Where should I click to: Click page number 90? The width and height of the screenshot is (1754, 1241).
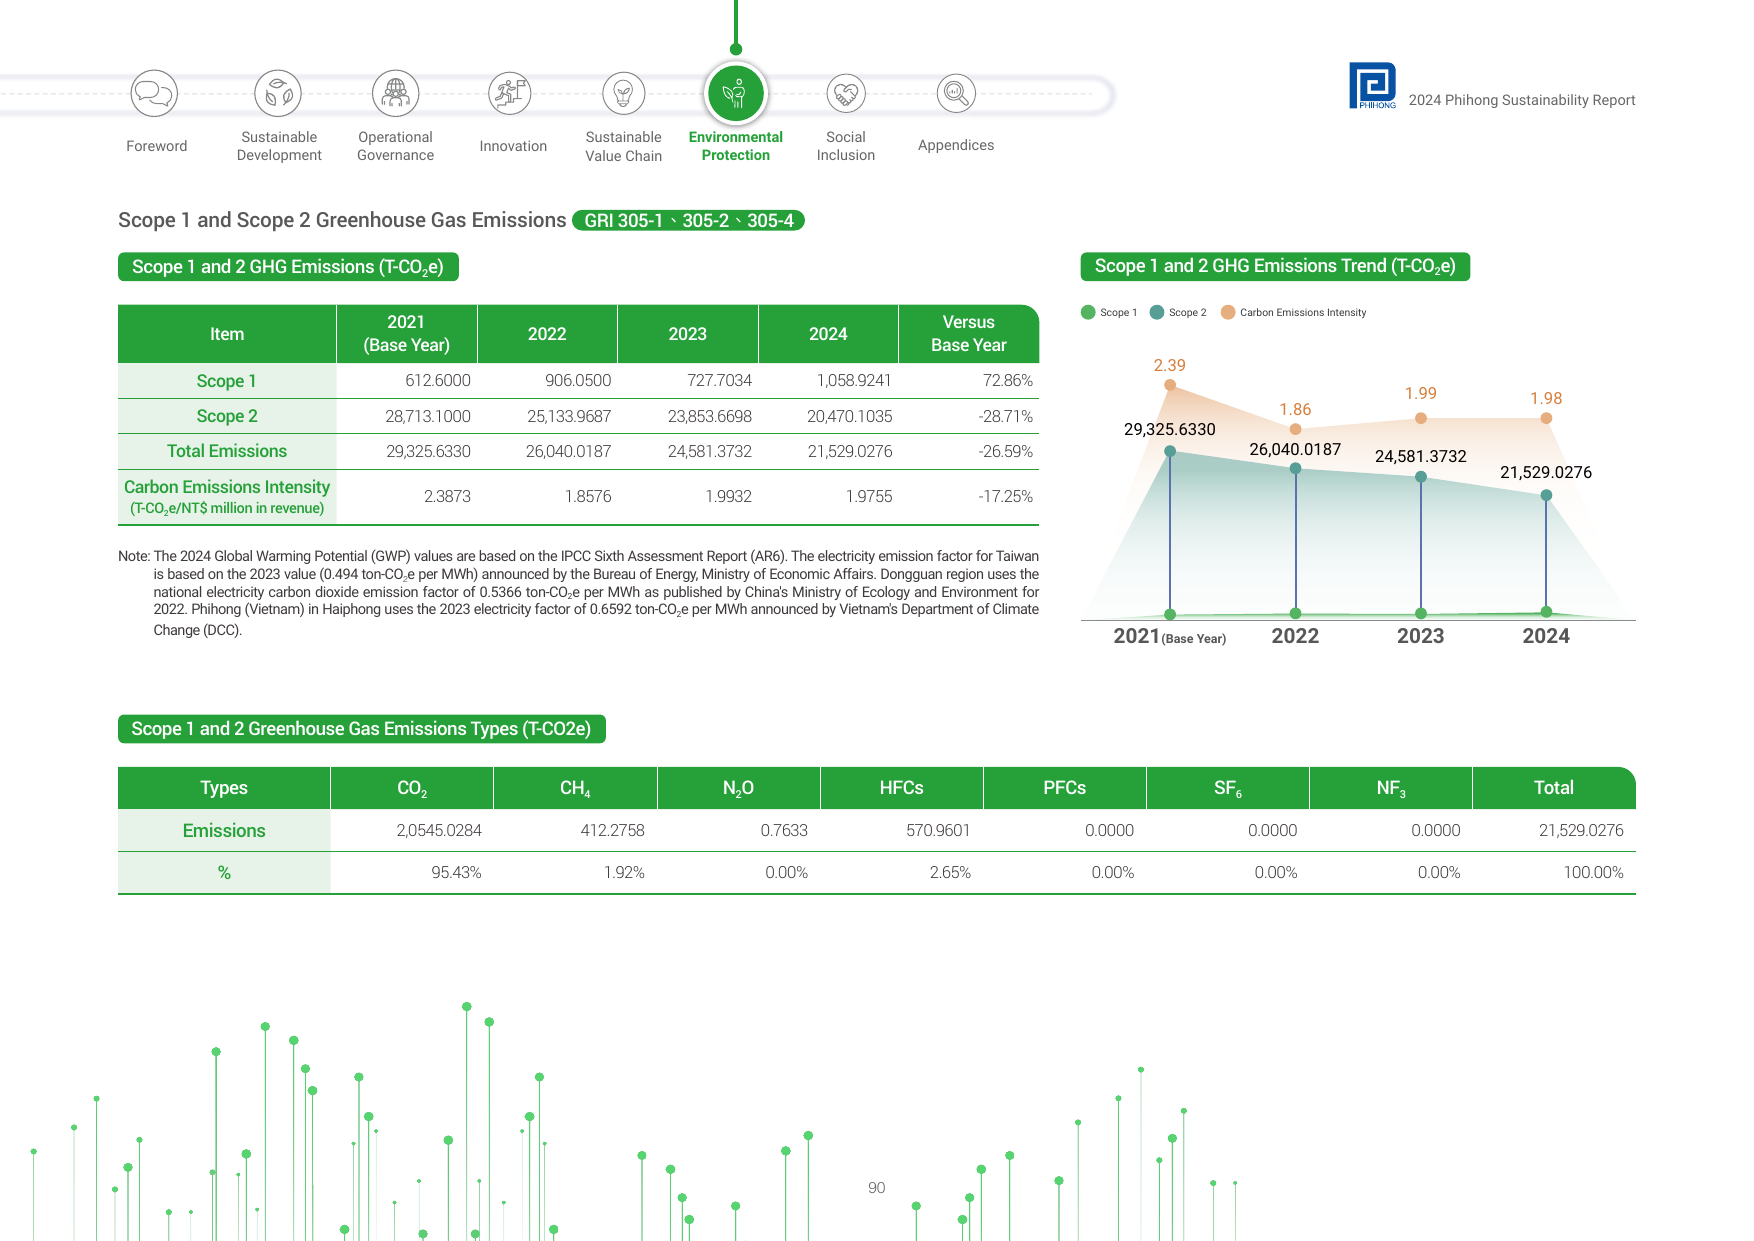tap(876, 1187)
